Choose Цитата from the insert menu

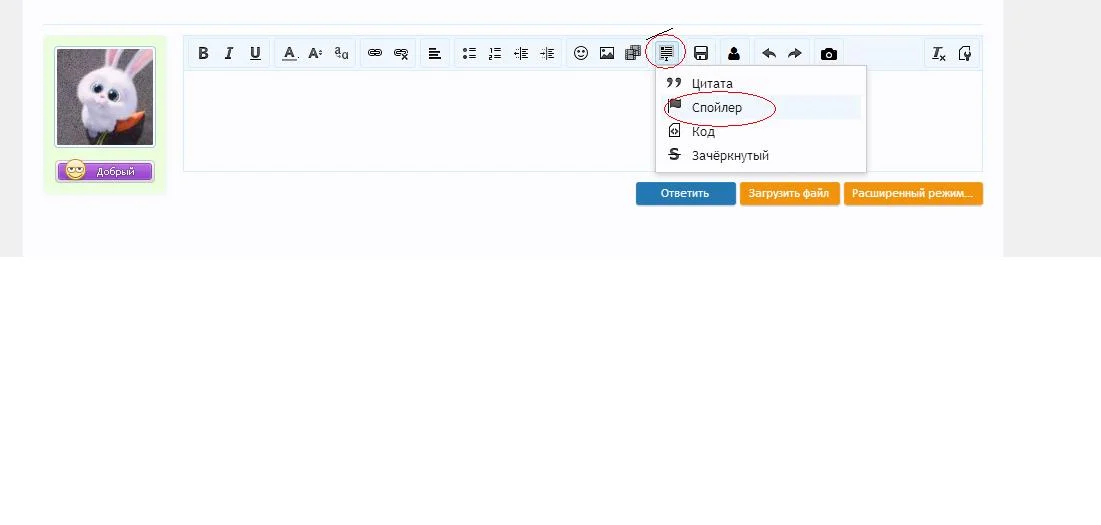click(760, 84)
